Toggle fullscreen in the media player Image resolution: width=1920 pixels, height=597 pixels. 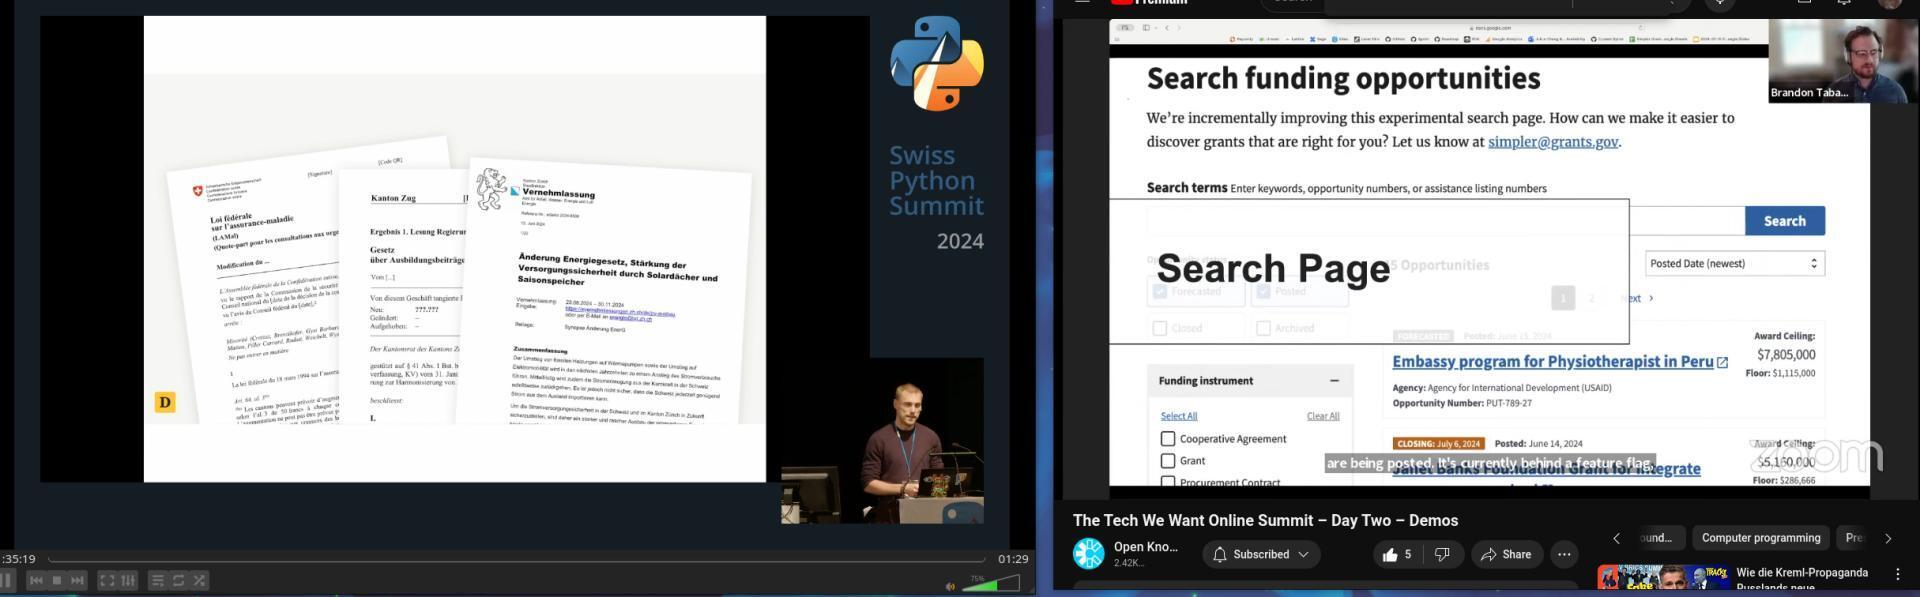click(107, 580)
